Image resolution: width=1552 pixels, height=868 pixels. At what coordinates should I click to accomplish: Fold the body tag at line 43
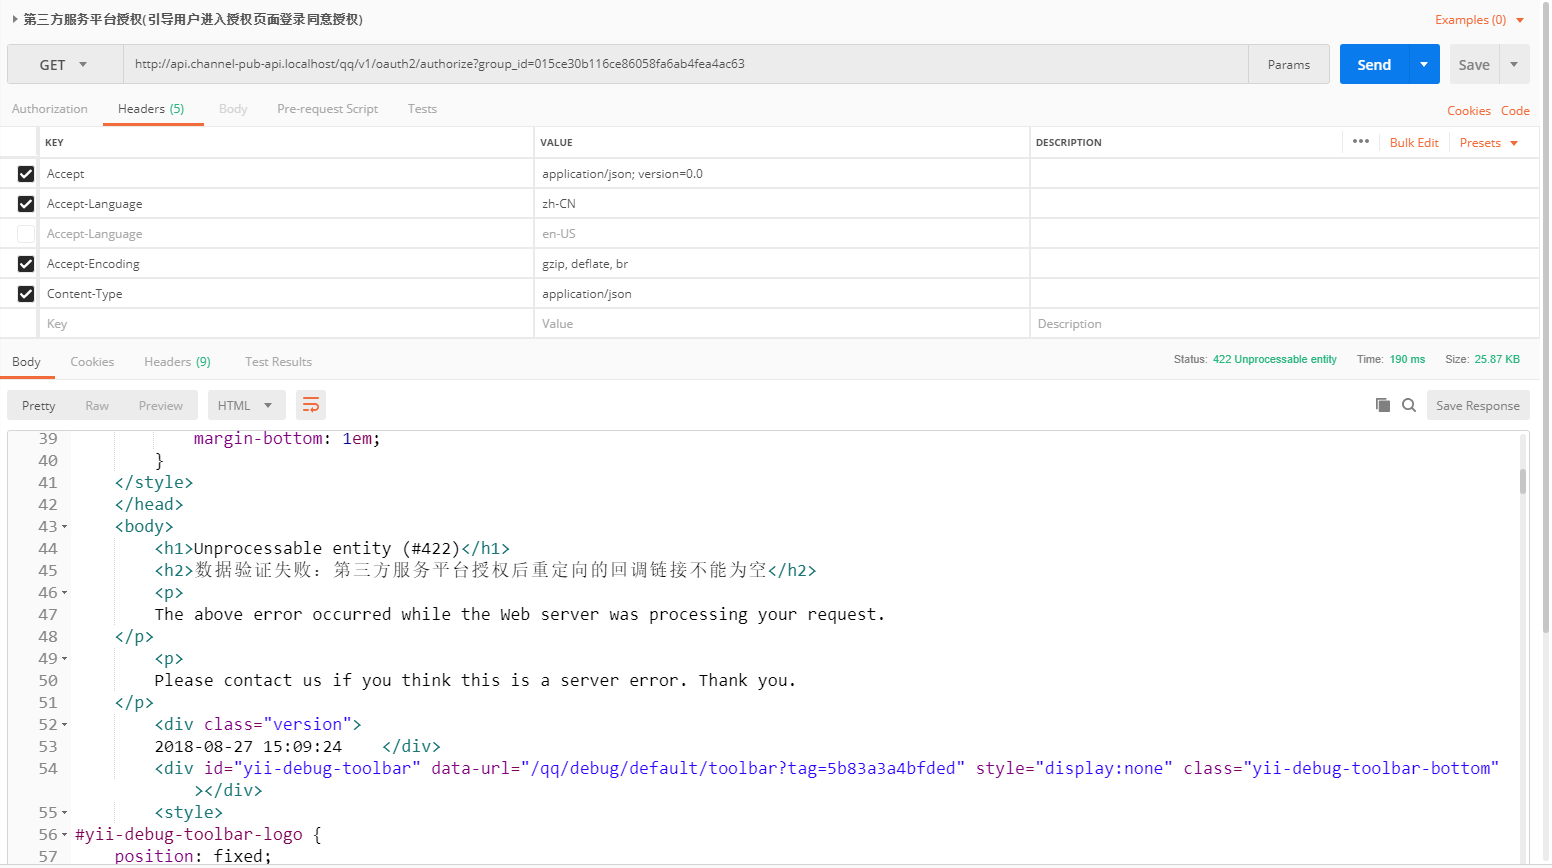point(65,527)
